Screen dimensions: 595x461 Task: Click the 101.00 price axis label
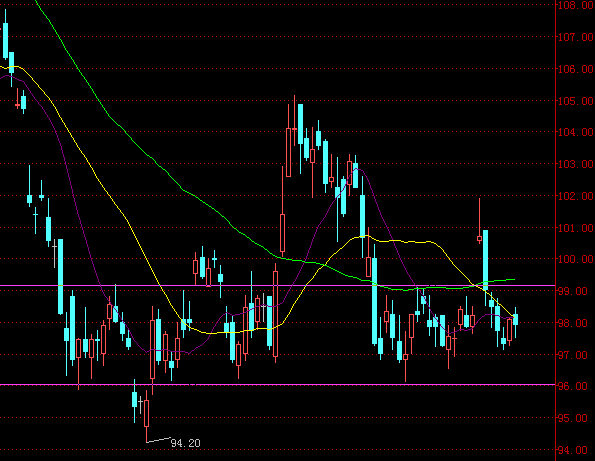576,228
